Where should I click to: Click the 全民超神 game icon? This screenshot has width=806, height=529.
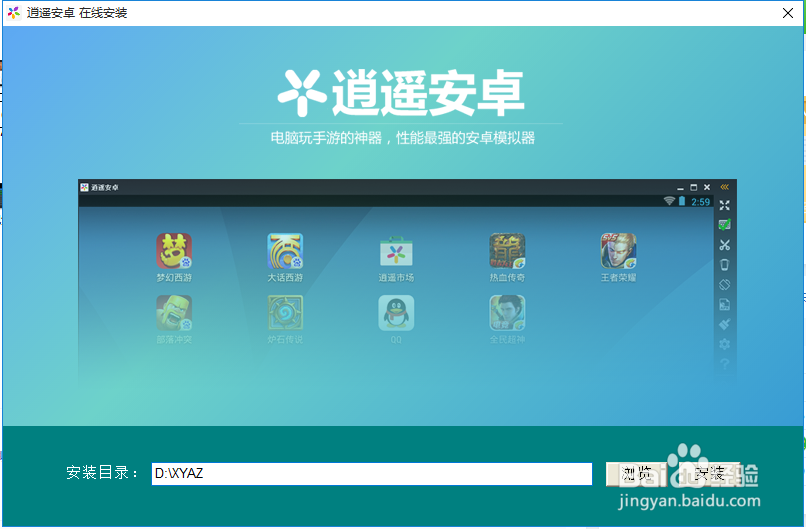[x=507, y=313]
